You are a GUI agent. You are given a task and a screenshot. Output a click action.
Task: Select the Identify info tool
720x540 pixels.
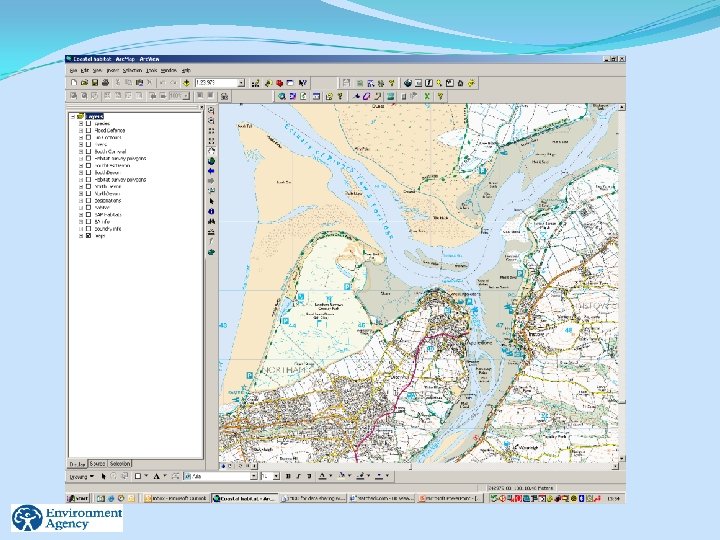click(211, 211)
